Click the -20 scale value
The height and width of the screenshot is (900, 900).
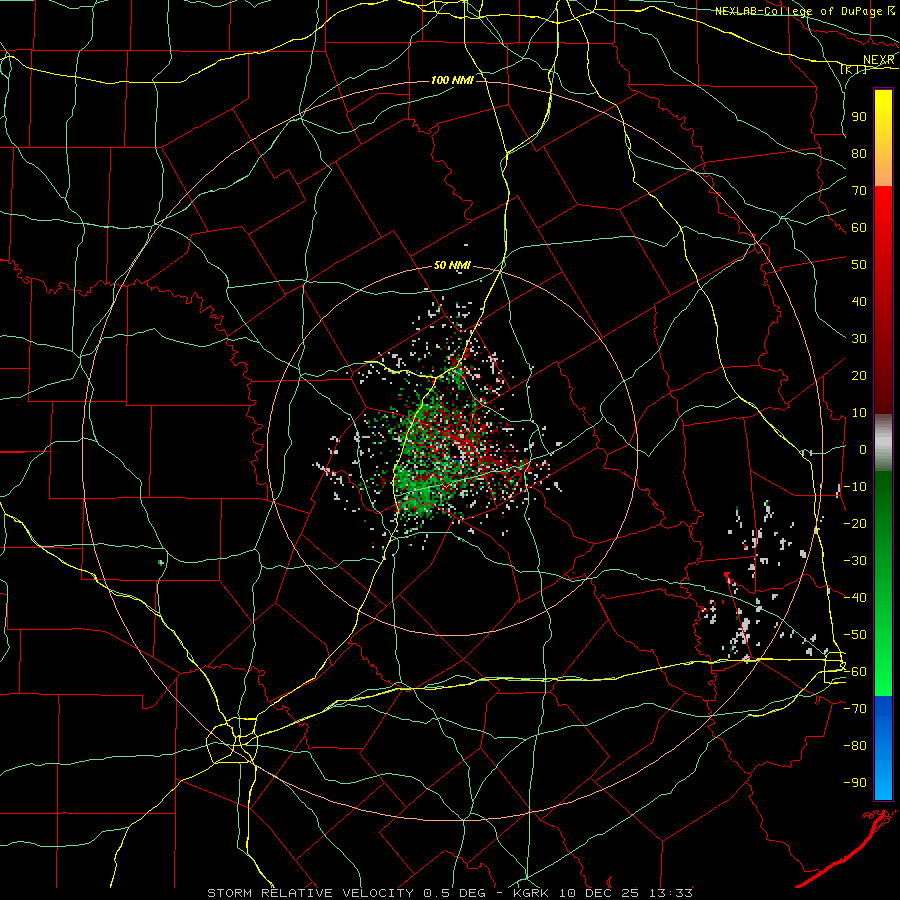(855, 523)
